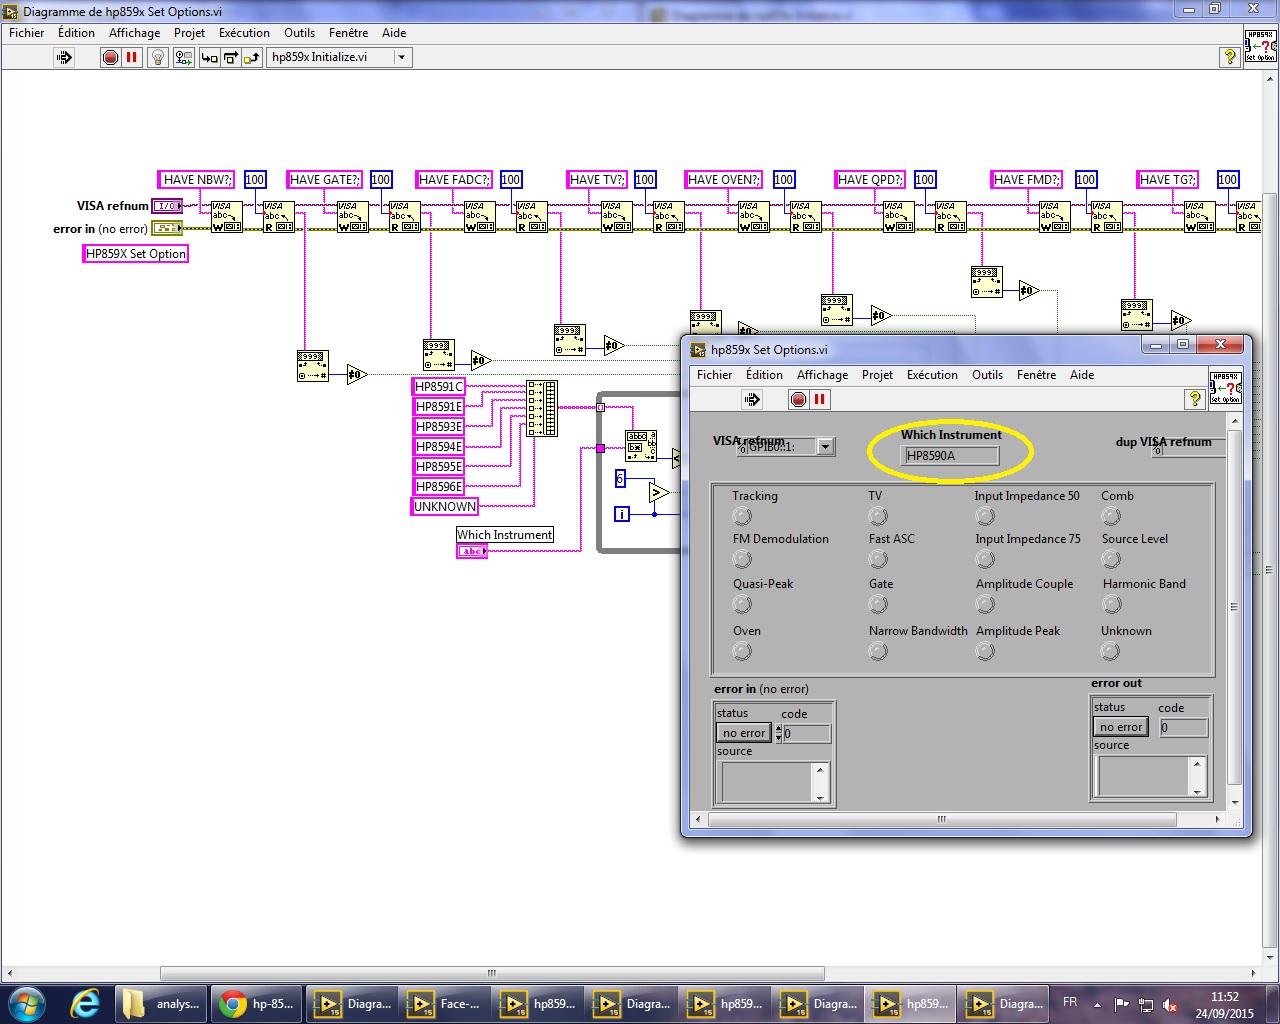Select the HAVE OVEN?; string constant
The width and height of the screenshot is (1280, 1024).
point(724,180)
